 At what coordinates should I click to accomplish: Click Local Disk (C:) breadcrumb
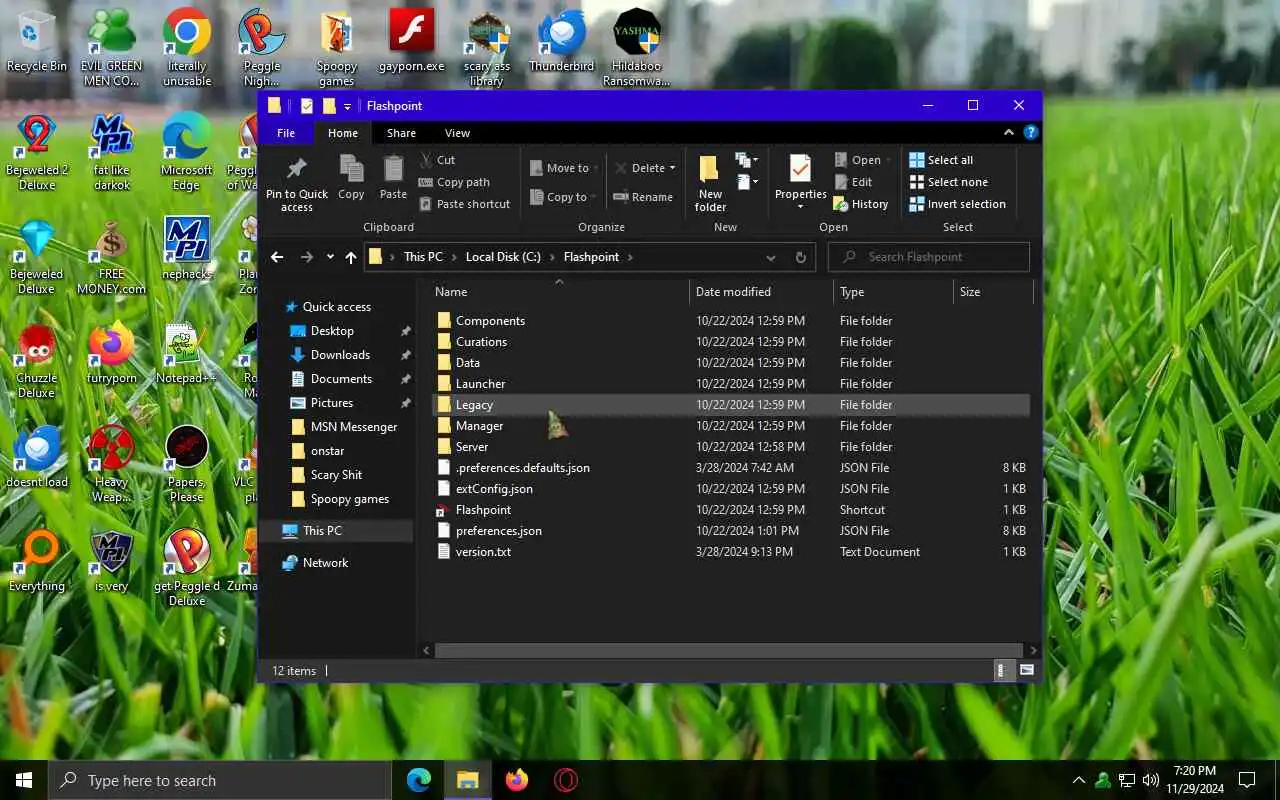point(503,257)
